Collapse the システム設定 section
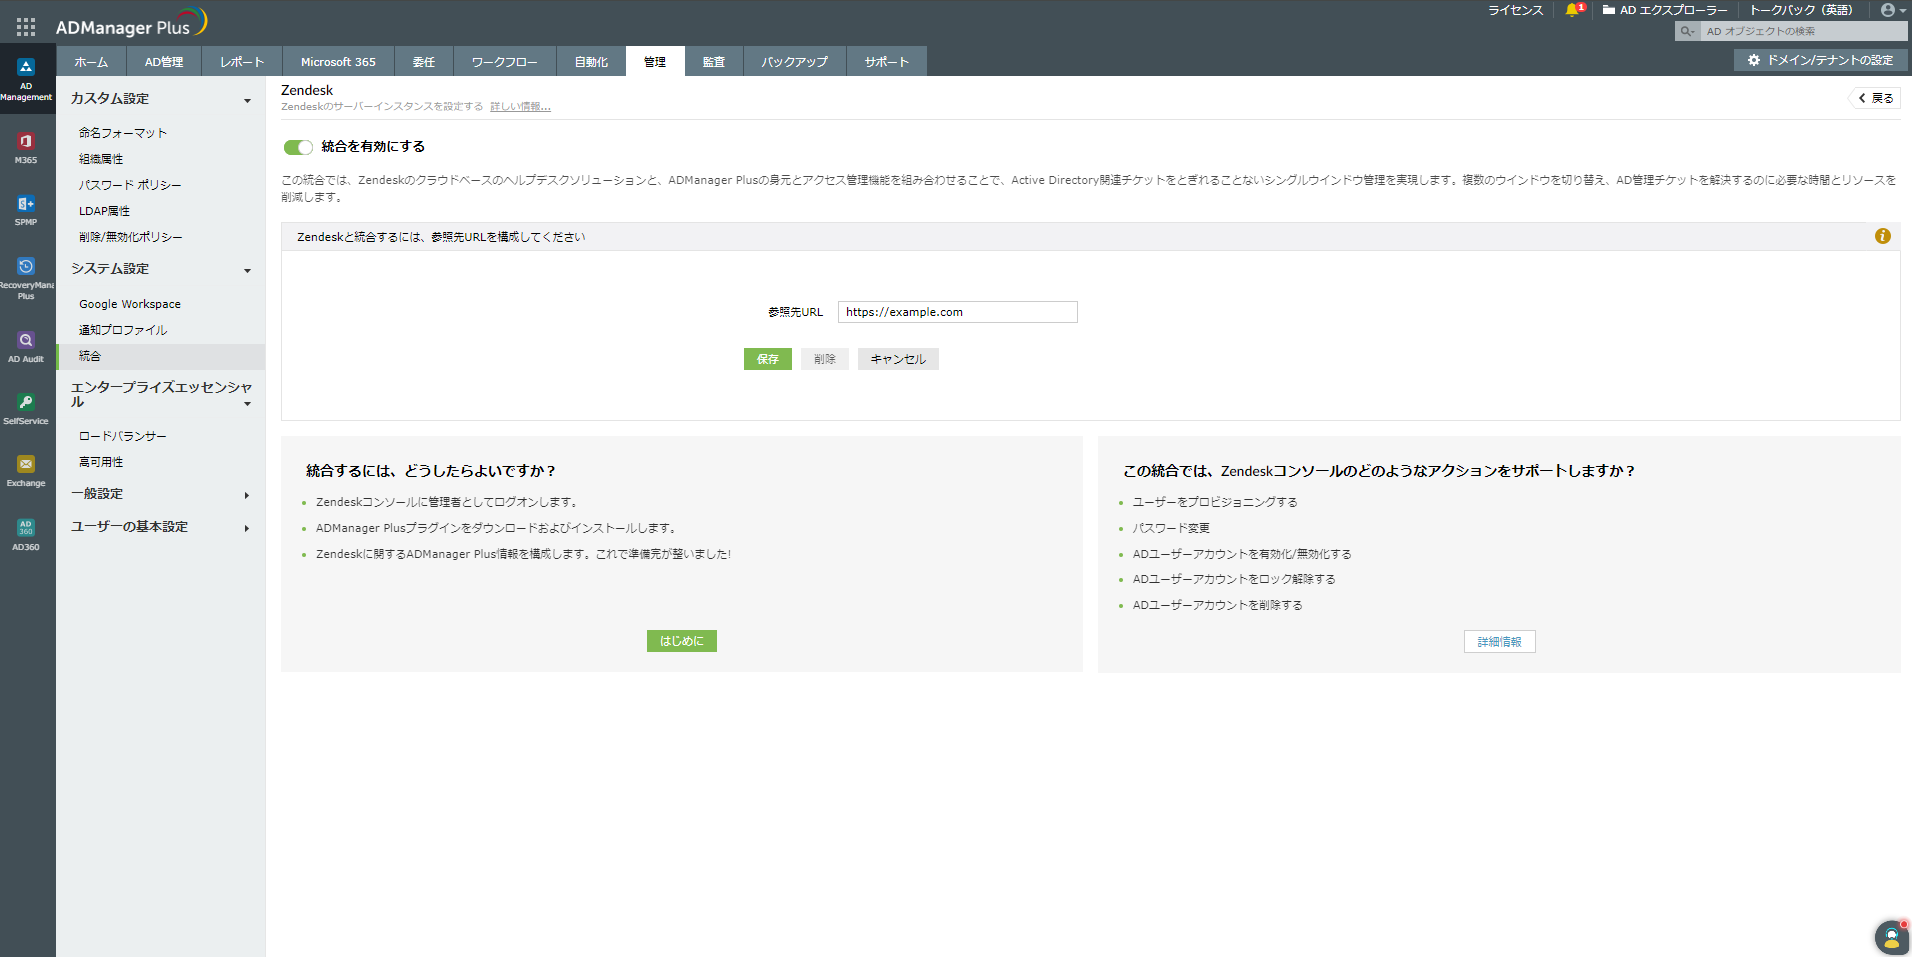1912x957 pixels. [x=247, y=270]
